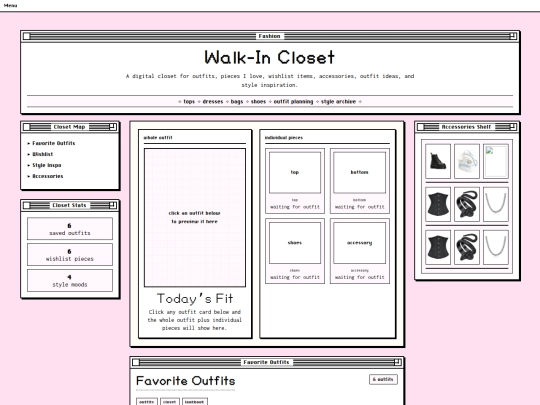The height and width of the screenshot is (405, 540).
Task: Click the 'Favorite Outfits' section heading
Action: (x=186, y=381)
